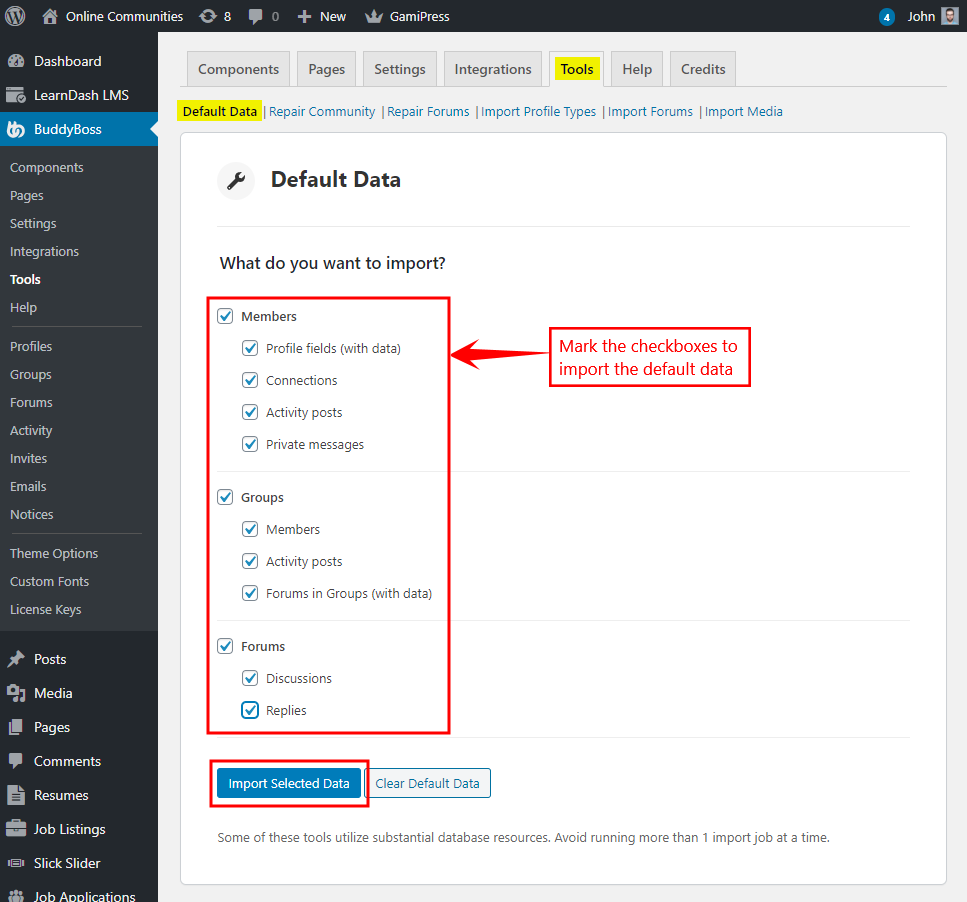Click the blue notification badge showing 4
Viewport: 967px width, 902px height.
click(x=886, y=17)
